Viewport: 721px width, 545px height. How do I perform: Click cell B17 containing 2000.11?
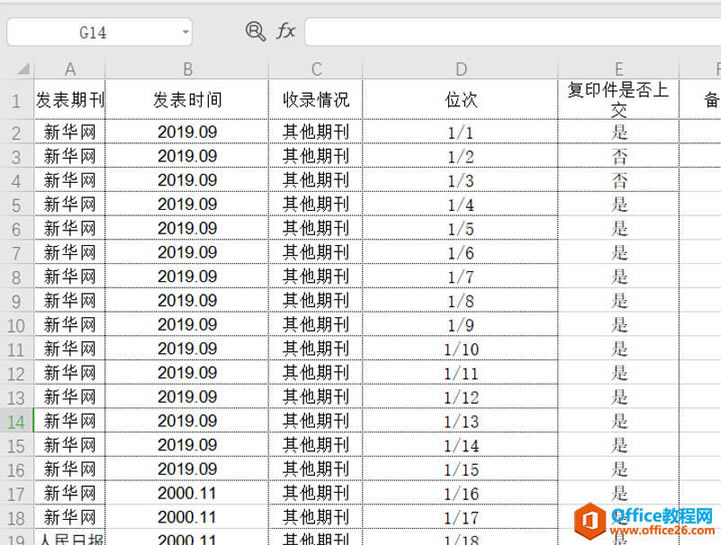click(x=187, y=493)
